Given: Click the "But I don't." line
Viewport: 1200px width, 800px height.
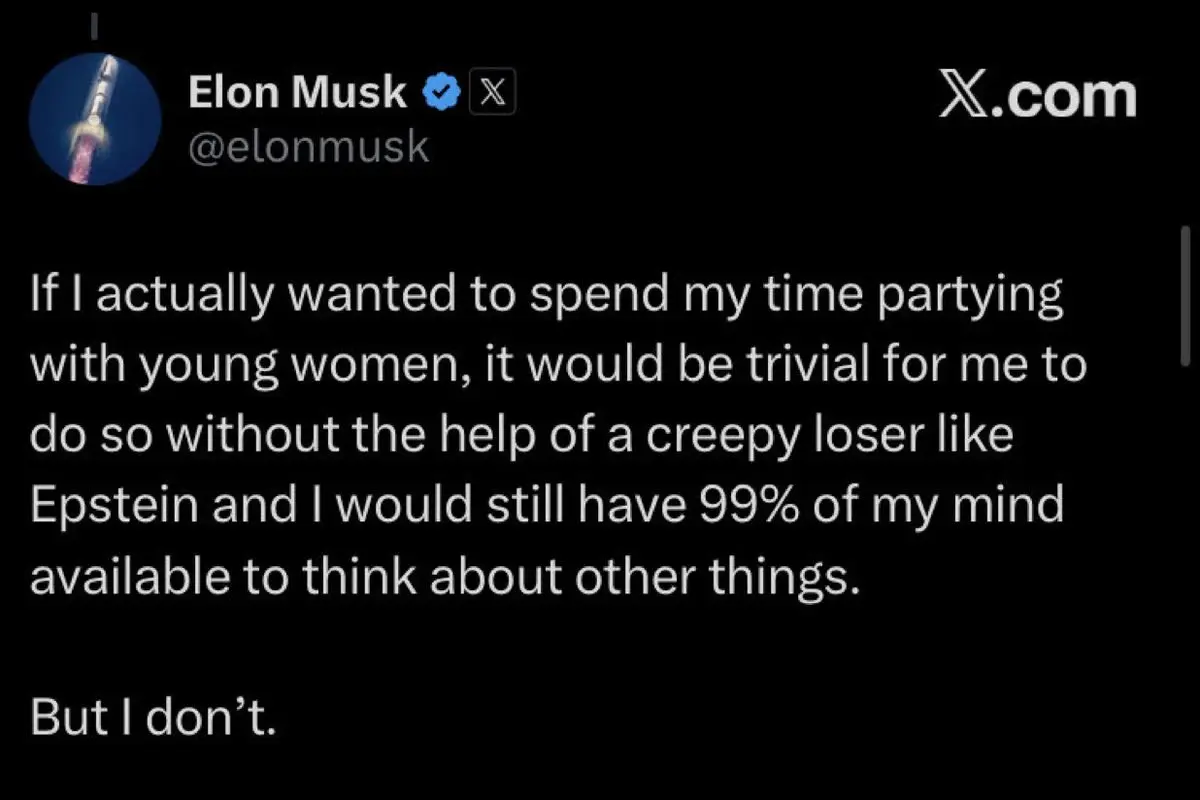Looking at the screenshot, I should [x=152, y=720].
